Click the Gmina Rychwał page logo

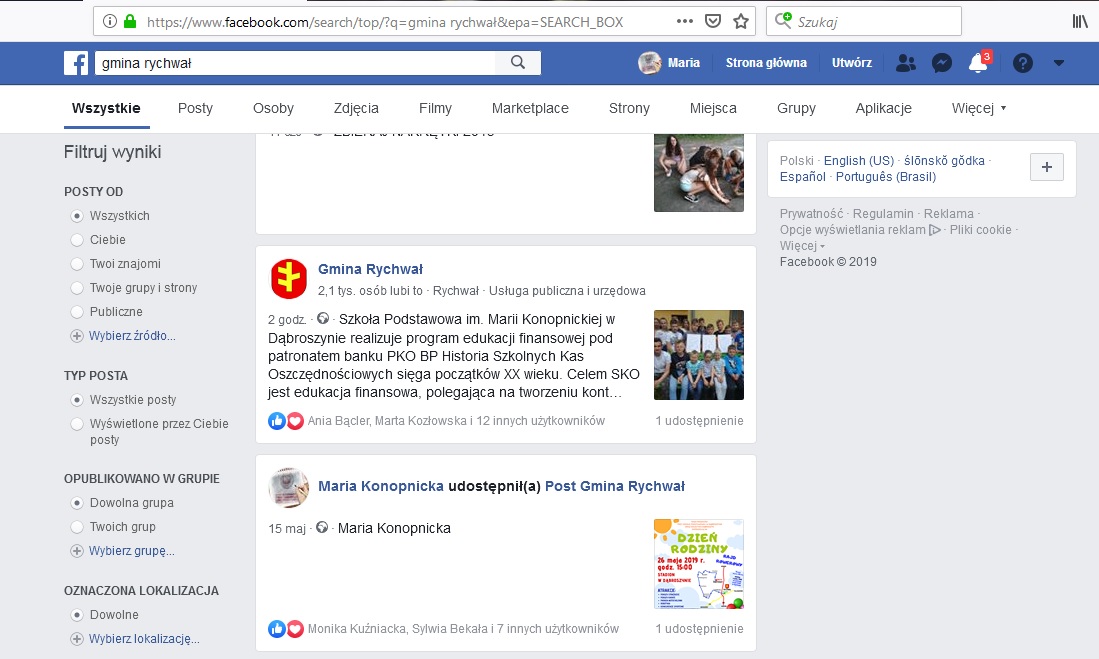[x=289, y=278]
